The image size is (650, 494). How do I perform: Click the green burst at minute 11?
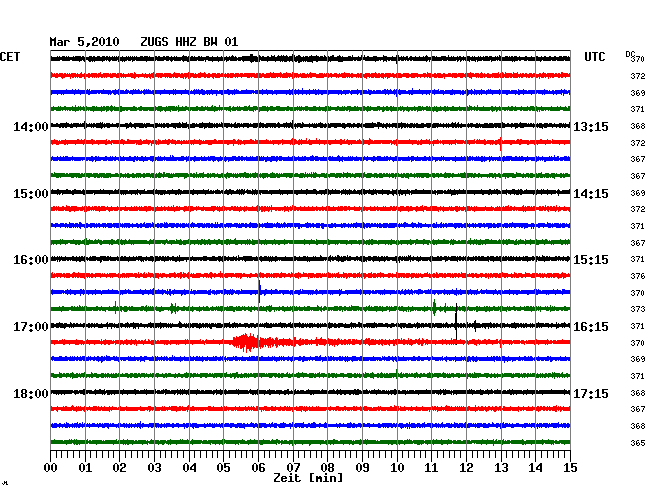coord(434,308)
